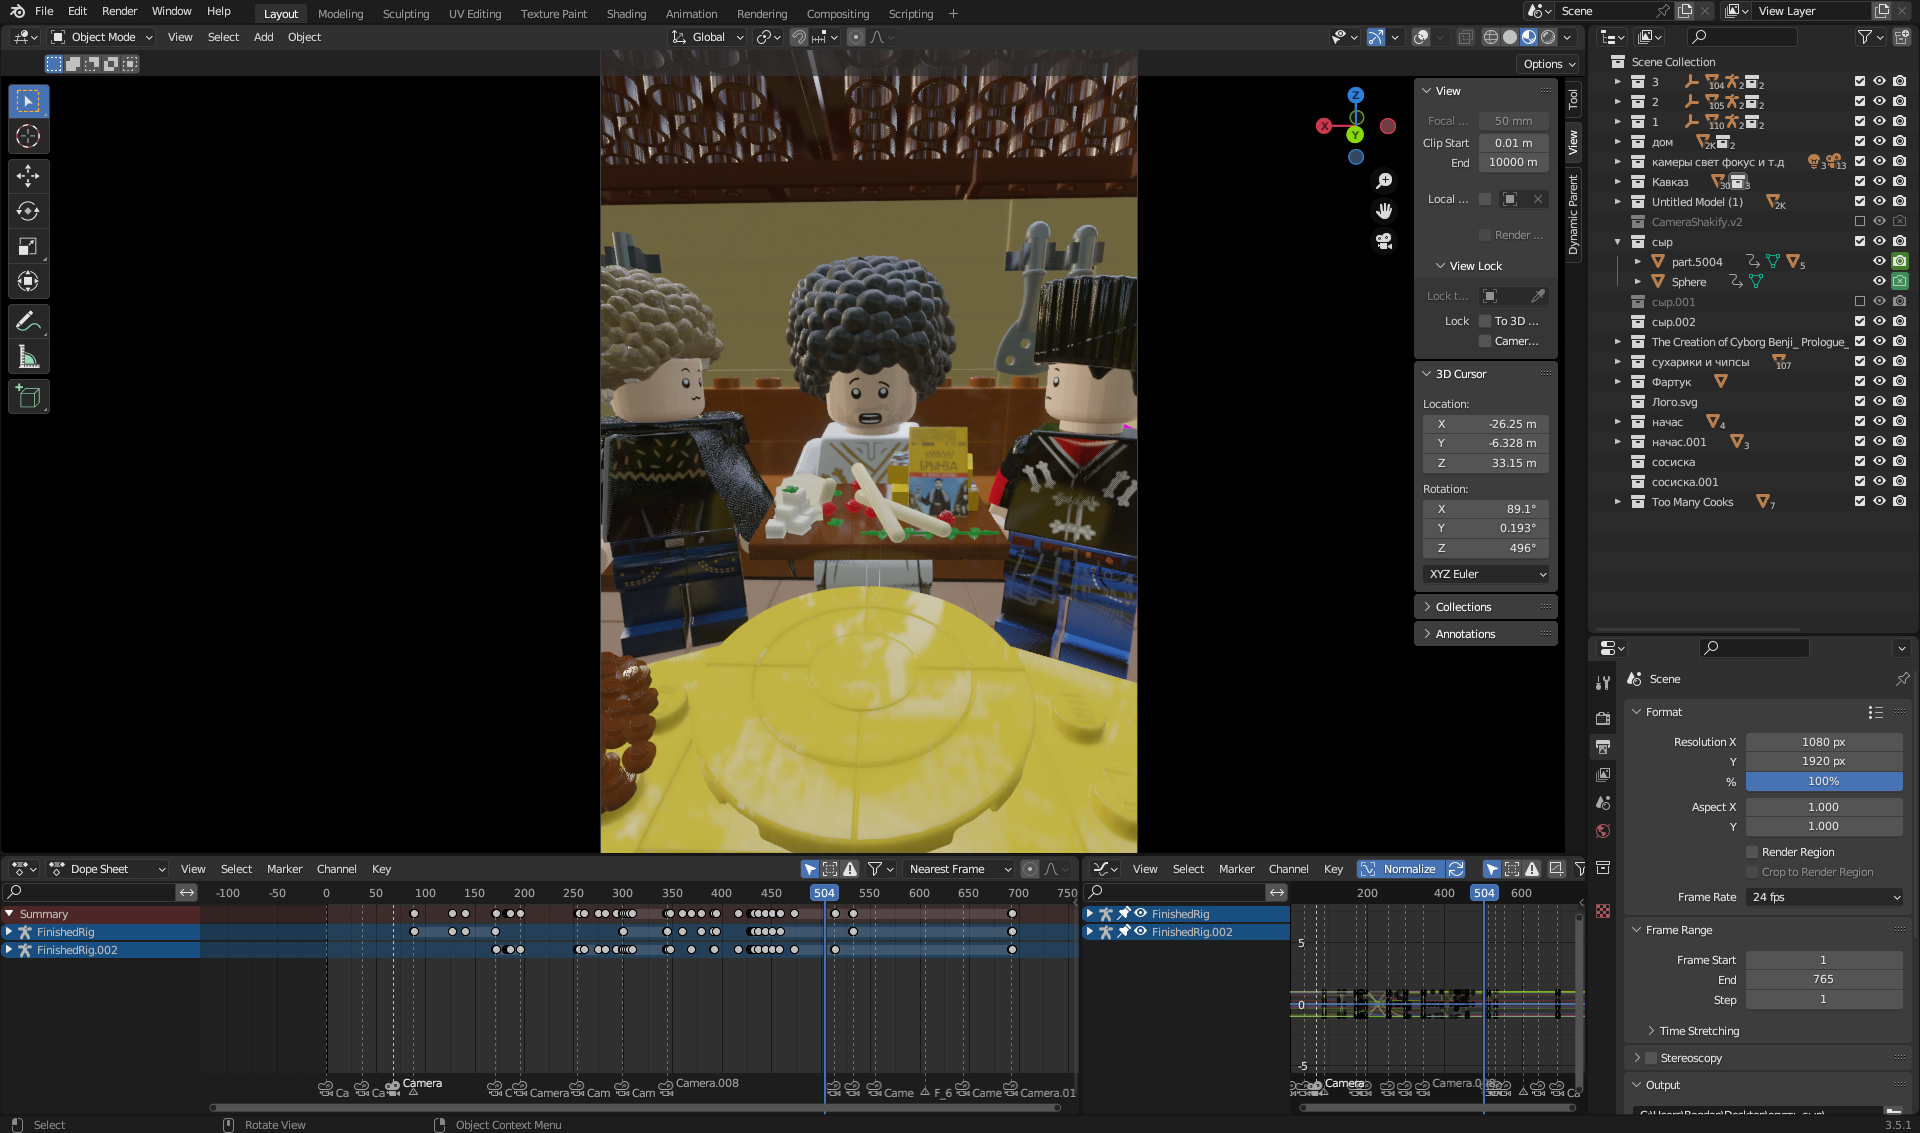Click the filter icon in outliner

pyautogui.click(x=1866, y=36)
